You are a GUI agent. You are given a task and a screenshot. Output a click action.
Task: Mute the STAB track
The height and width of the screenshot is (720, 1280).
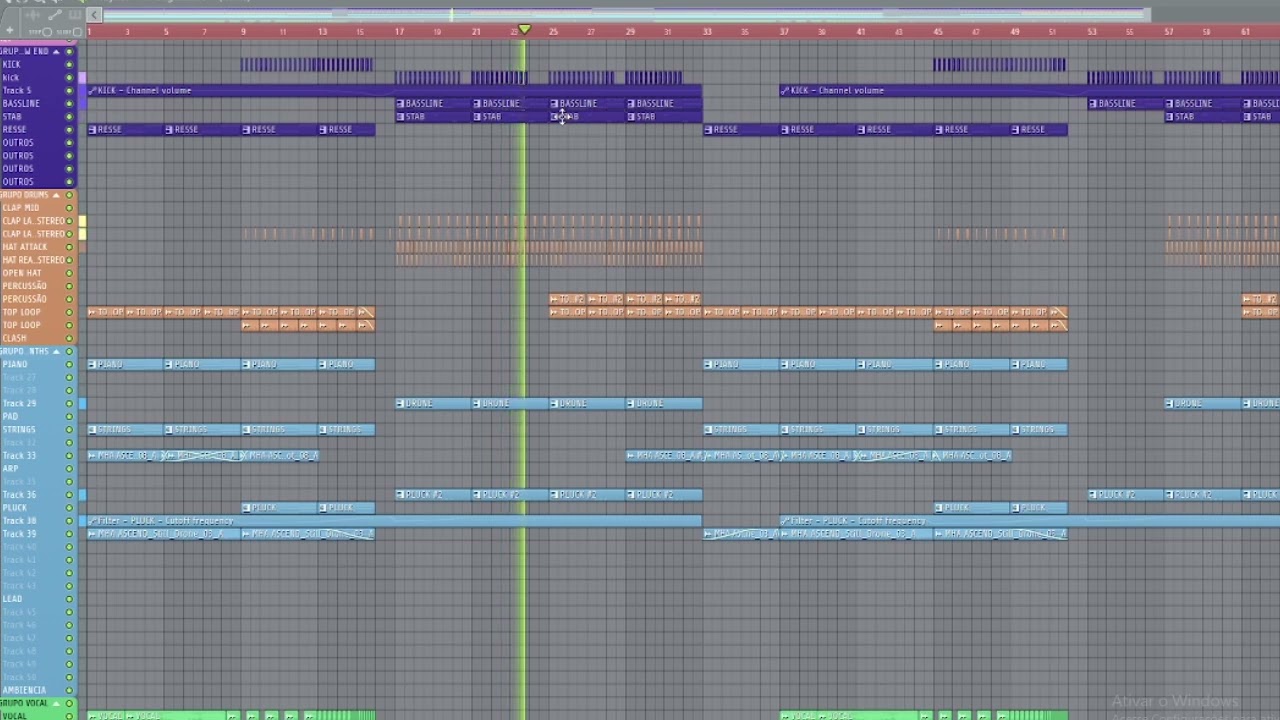tap(69, 116)
